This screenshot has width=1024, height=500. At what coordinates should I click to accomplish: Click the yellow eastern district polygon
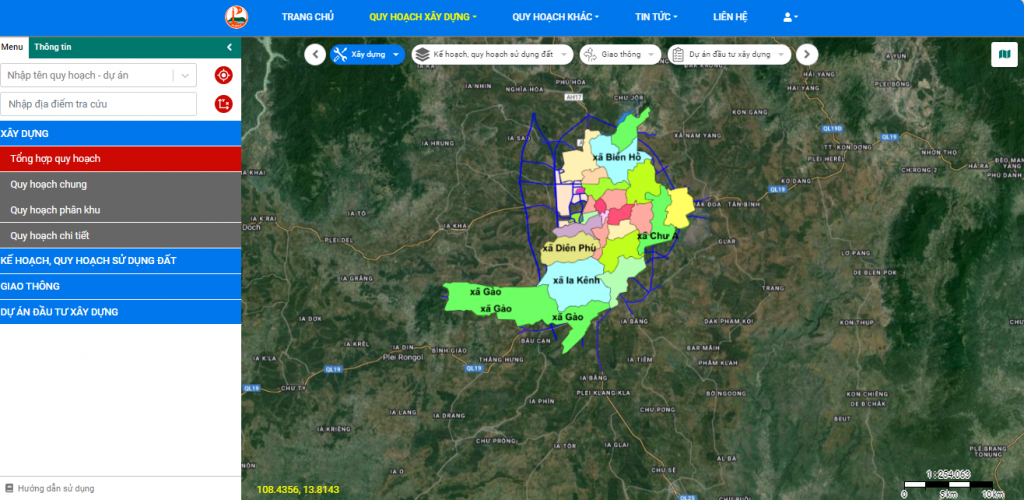(x=679, y=207)
